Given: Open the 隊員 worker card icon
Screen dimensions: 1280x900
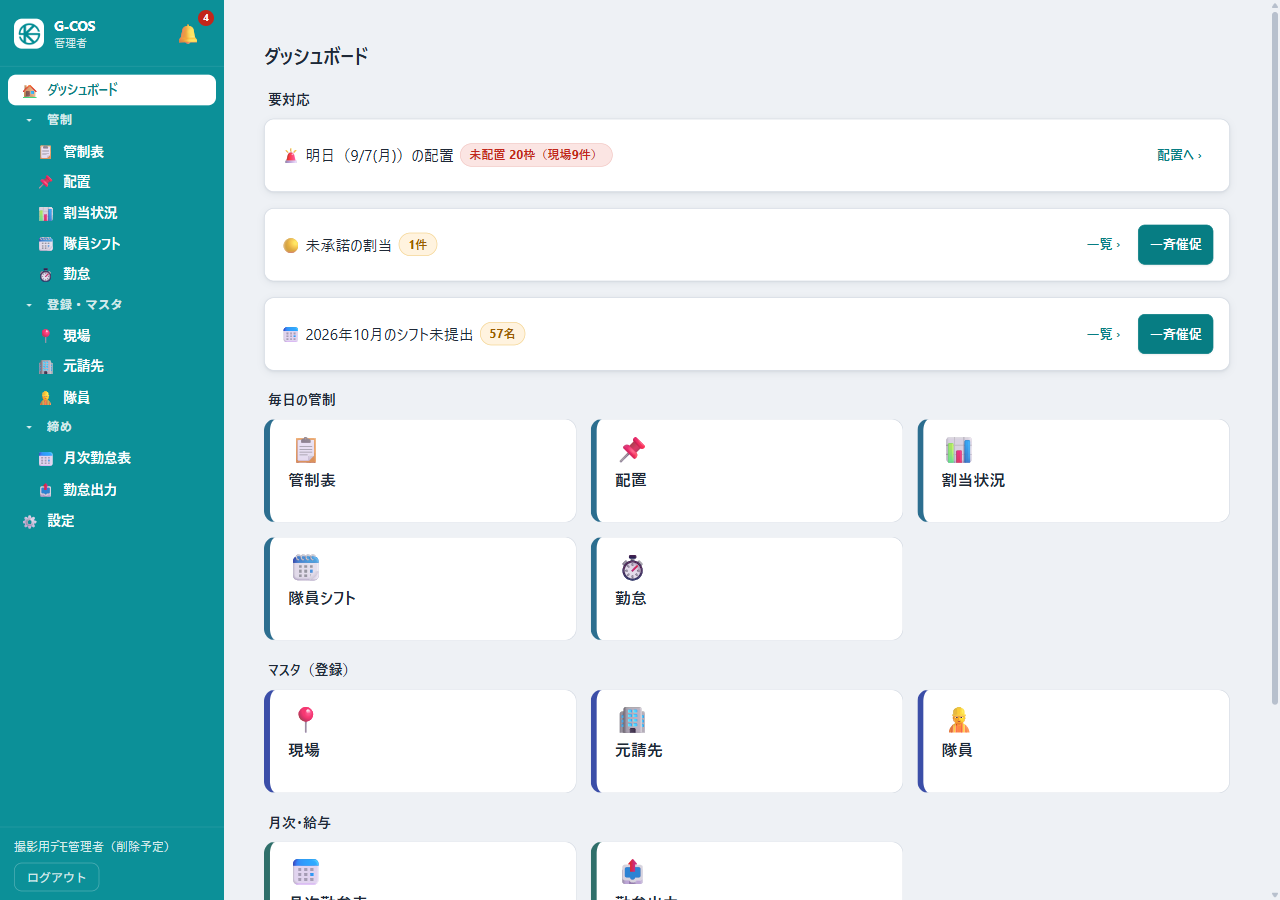Looking at the screenshot, I should 958,720.
